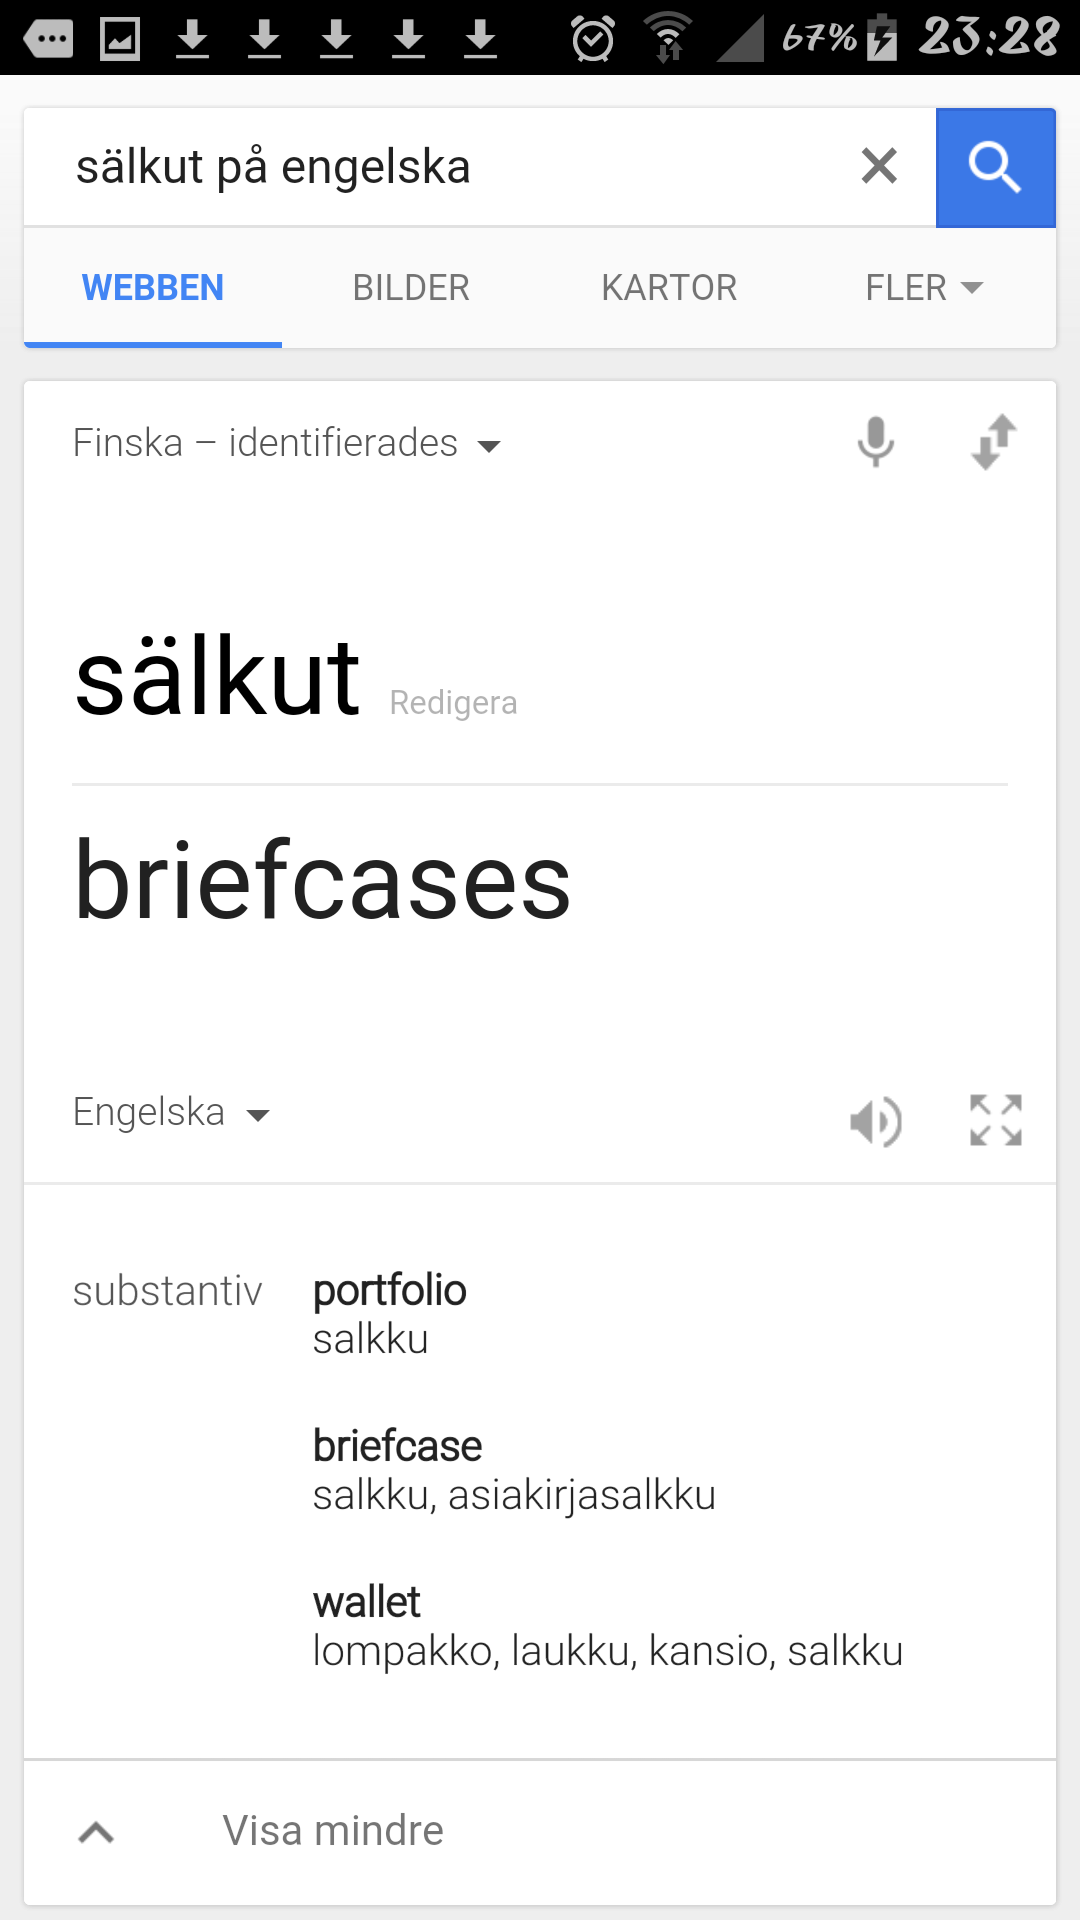Switch to the BILDER tab

click(x=411, y=288)
